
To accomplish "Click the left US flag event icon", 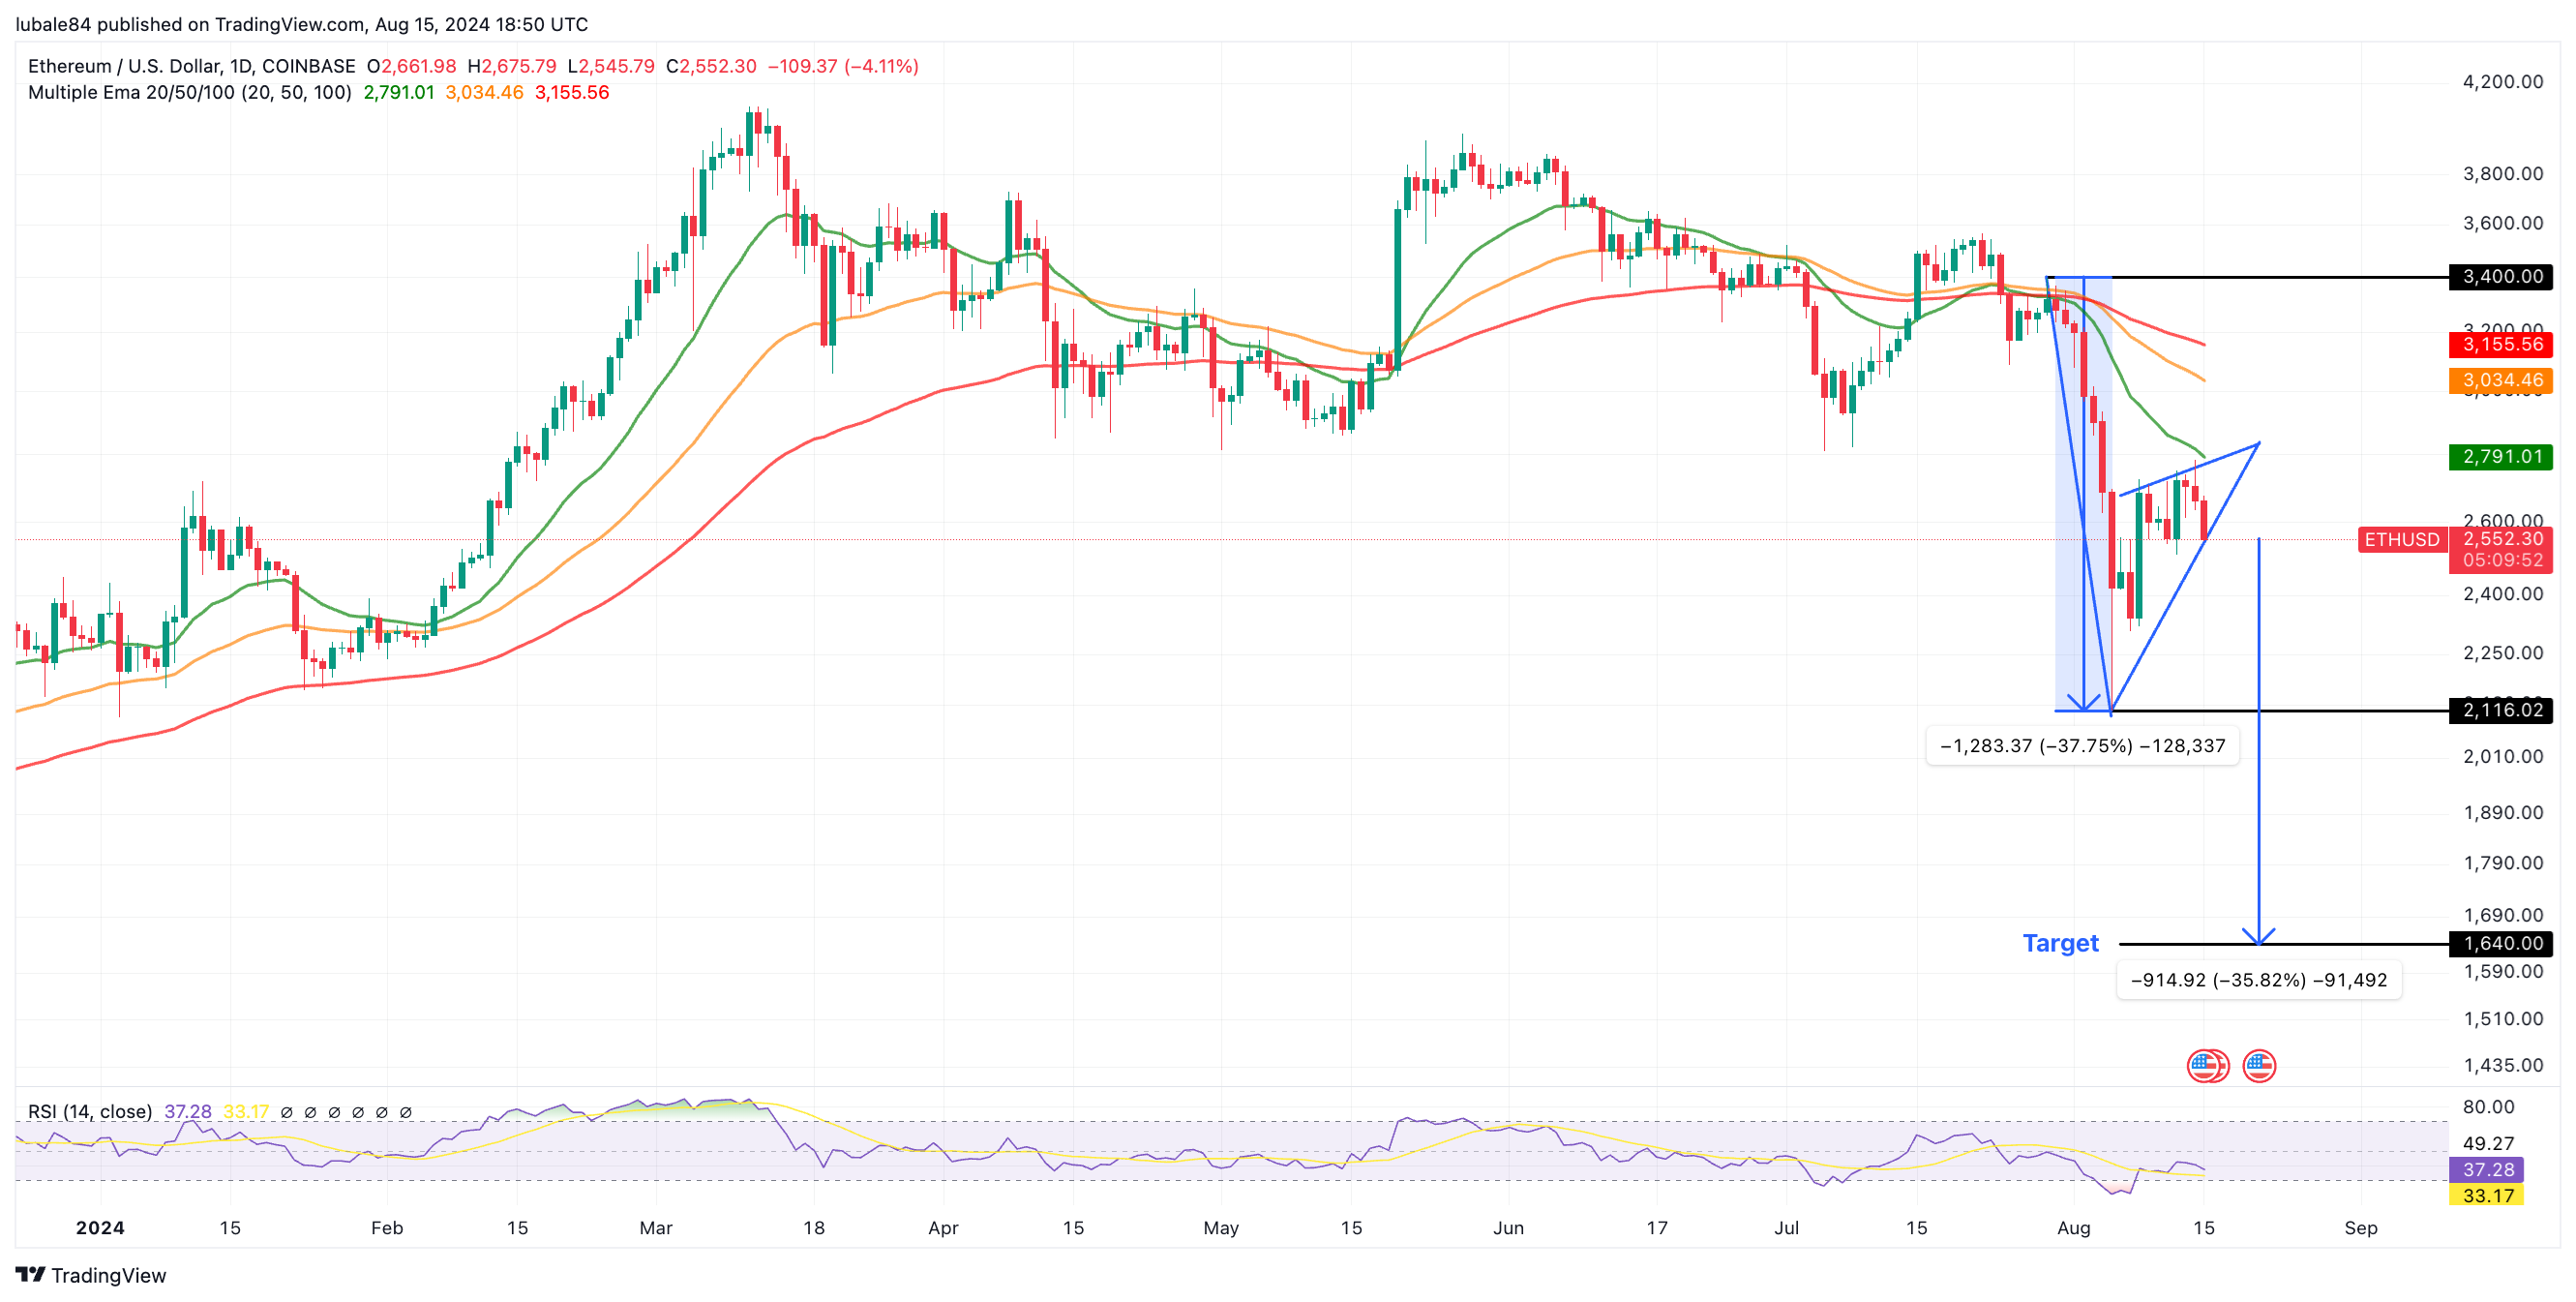I will [2205, 1066].
